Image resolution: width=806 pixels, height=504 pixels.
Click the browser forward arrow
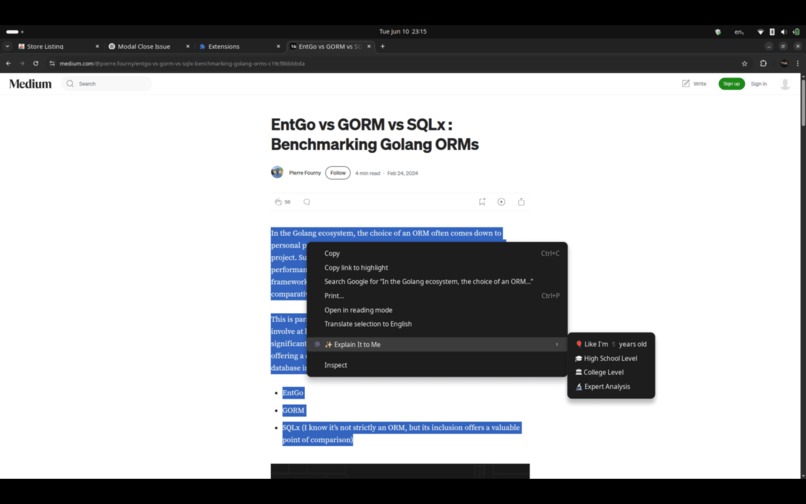tap(22, 63)
